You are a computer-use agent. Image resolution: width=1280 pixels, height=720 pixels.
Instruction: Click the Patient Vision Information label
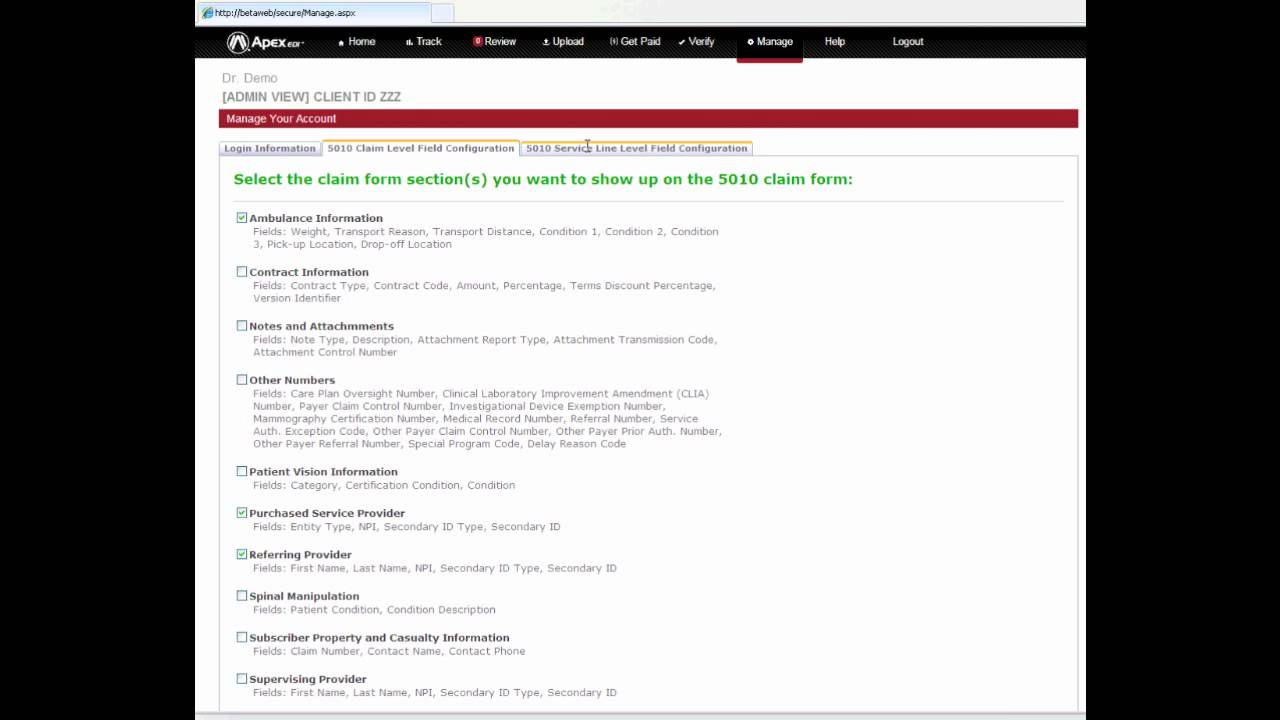coord(323,472)
